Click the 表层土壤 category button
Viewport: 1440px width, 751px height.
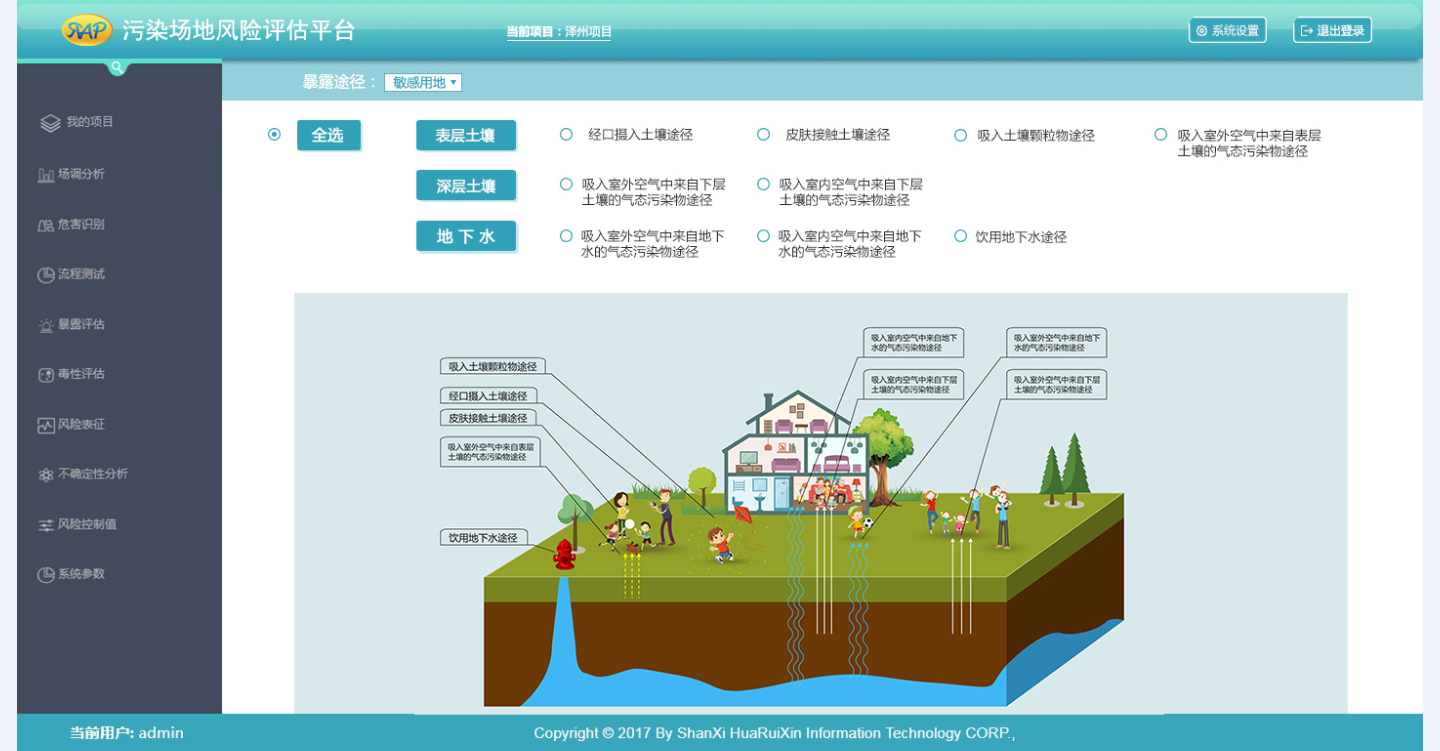click(x=466, y=136)
